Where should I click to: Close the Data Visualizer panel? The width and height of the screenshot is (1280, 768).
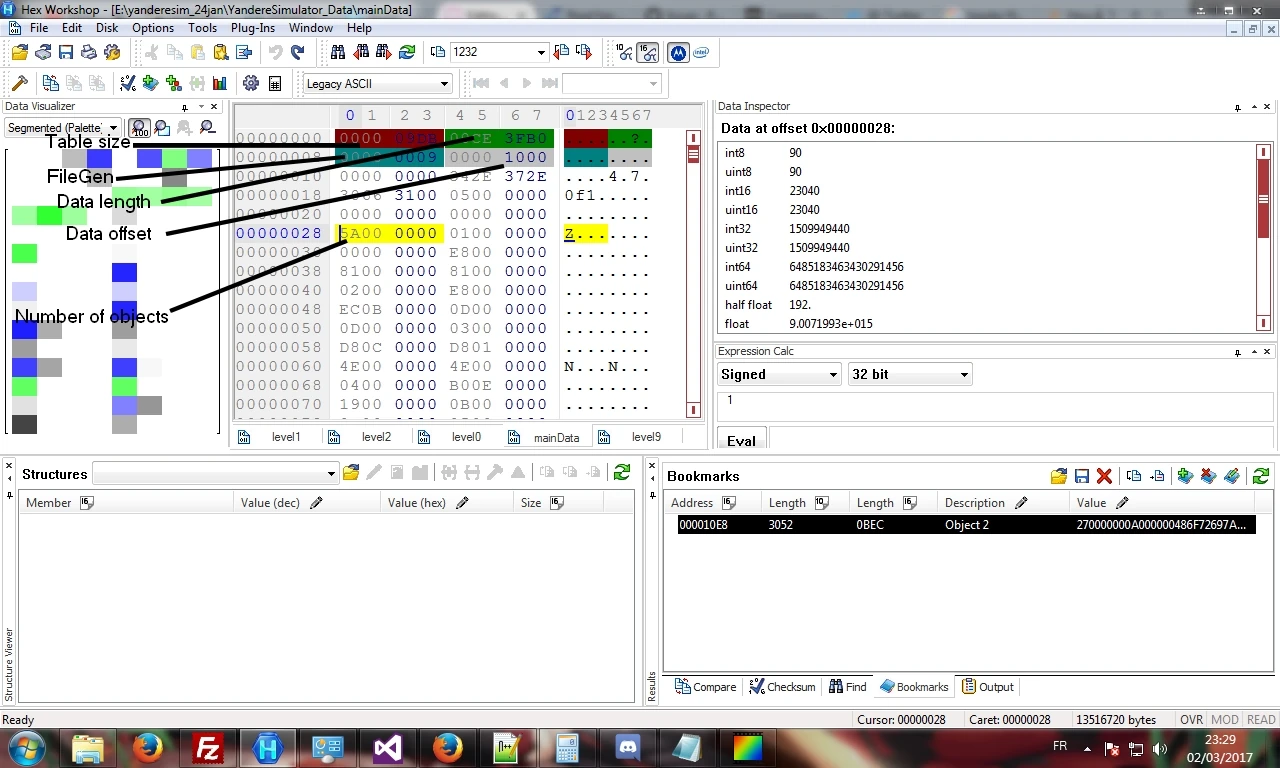pyautogui.click(x=215, y=106)
